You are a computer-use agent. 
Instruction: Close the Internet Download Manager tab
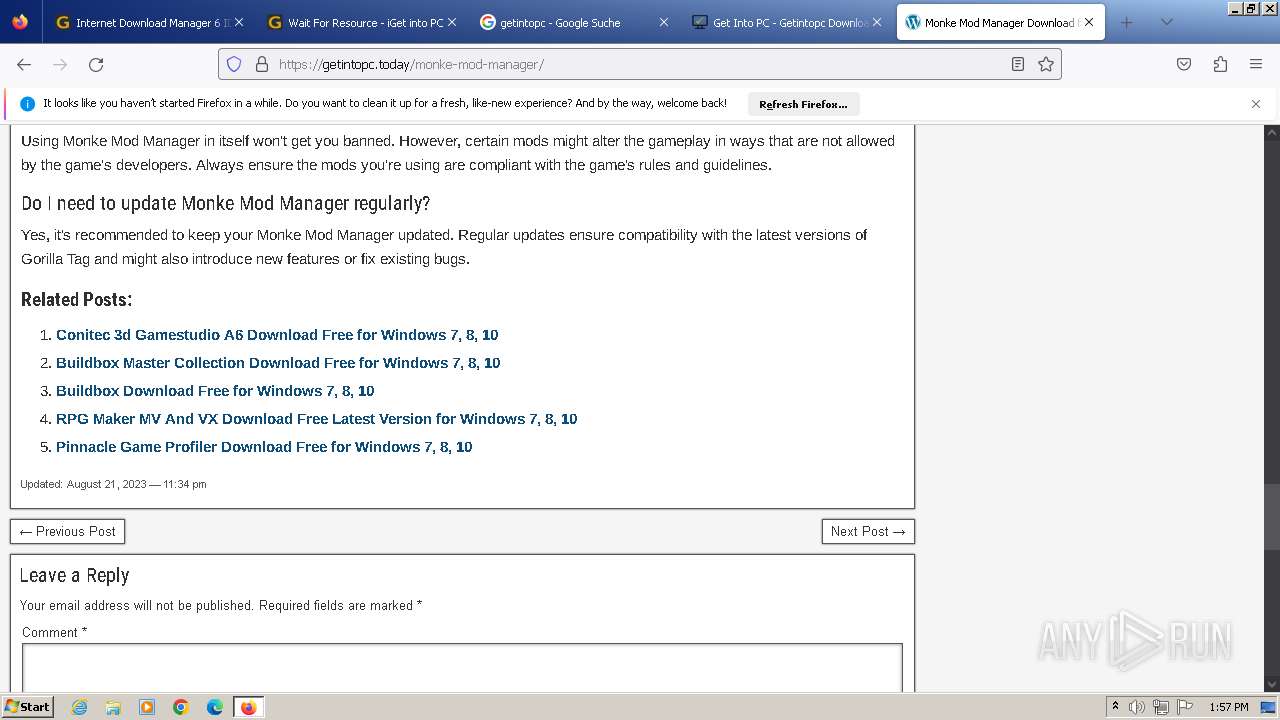239,22
